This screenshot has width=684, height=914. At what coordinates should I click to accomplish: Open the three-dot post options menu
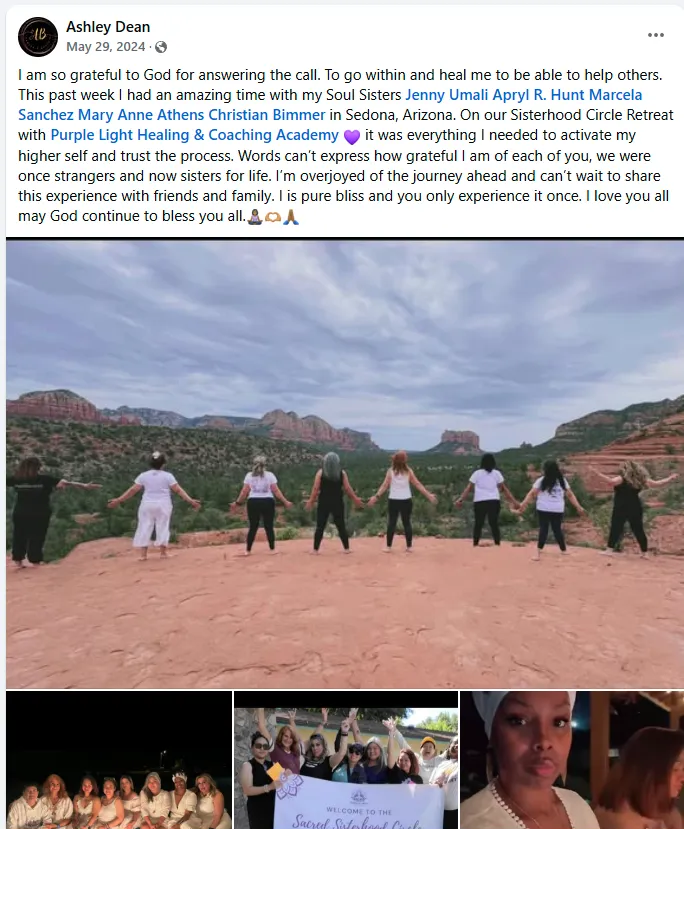point(655,35)
